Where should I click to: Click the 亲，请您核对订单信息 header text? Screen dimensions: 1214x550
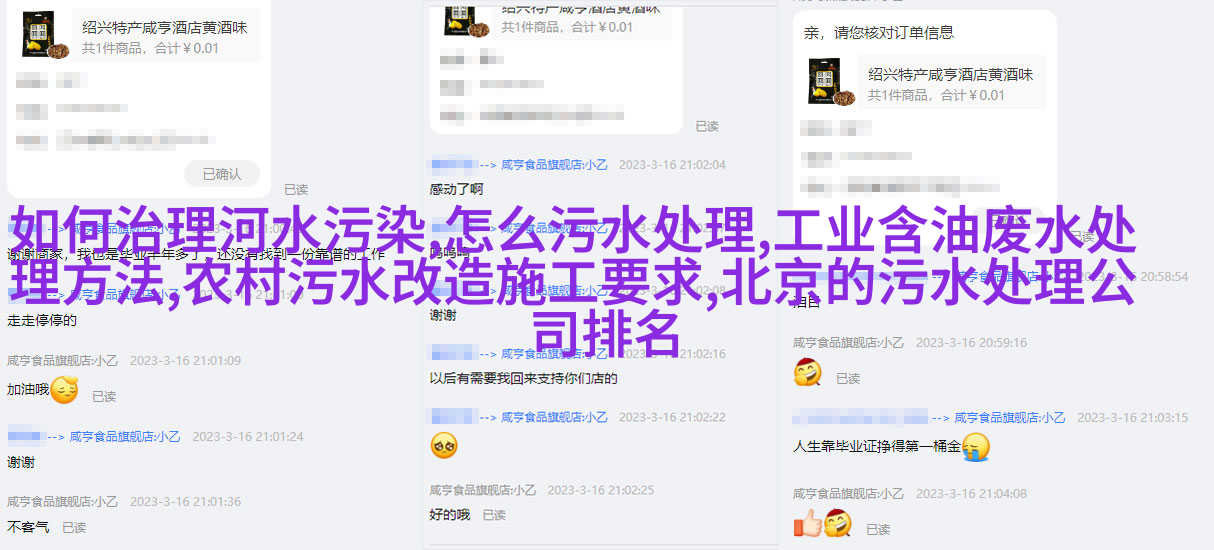coord(880,34)
